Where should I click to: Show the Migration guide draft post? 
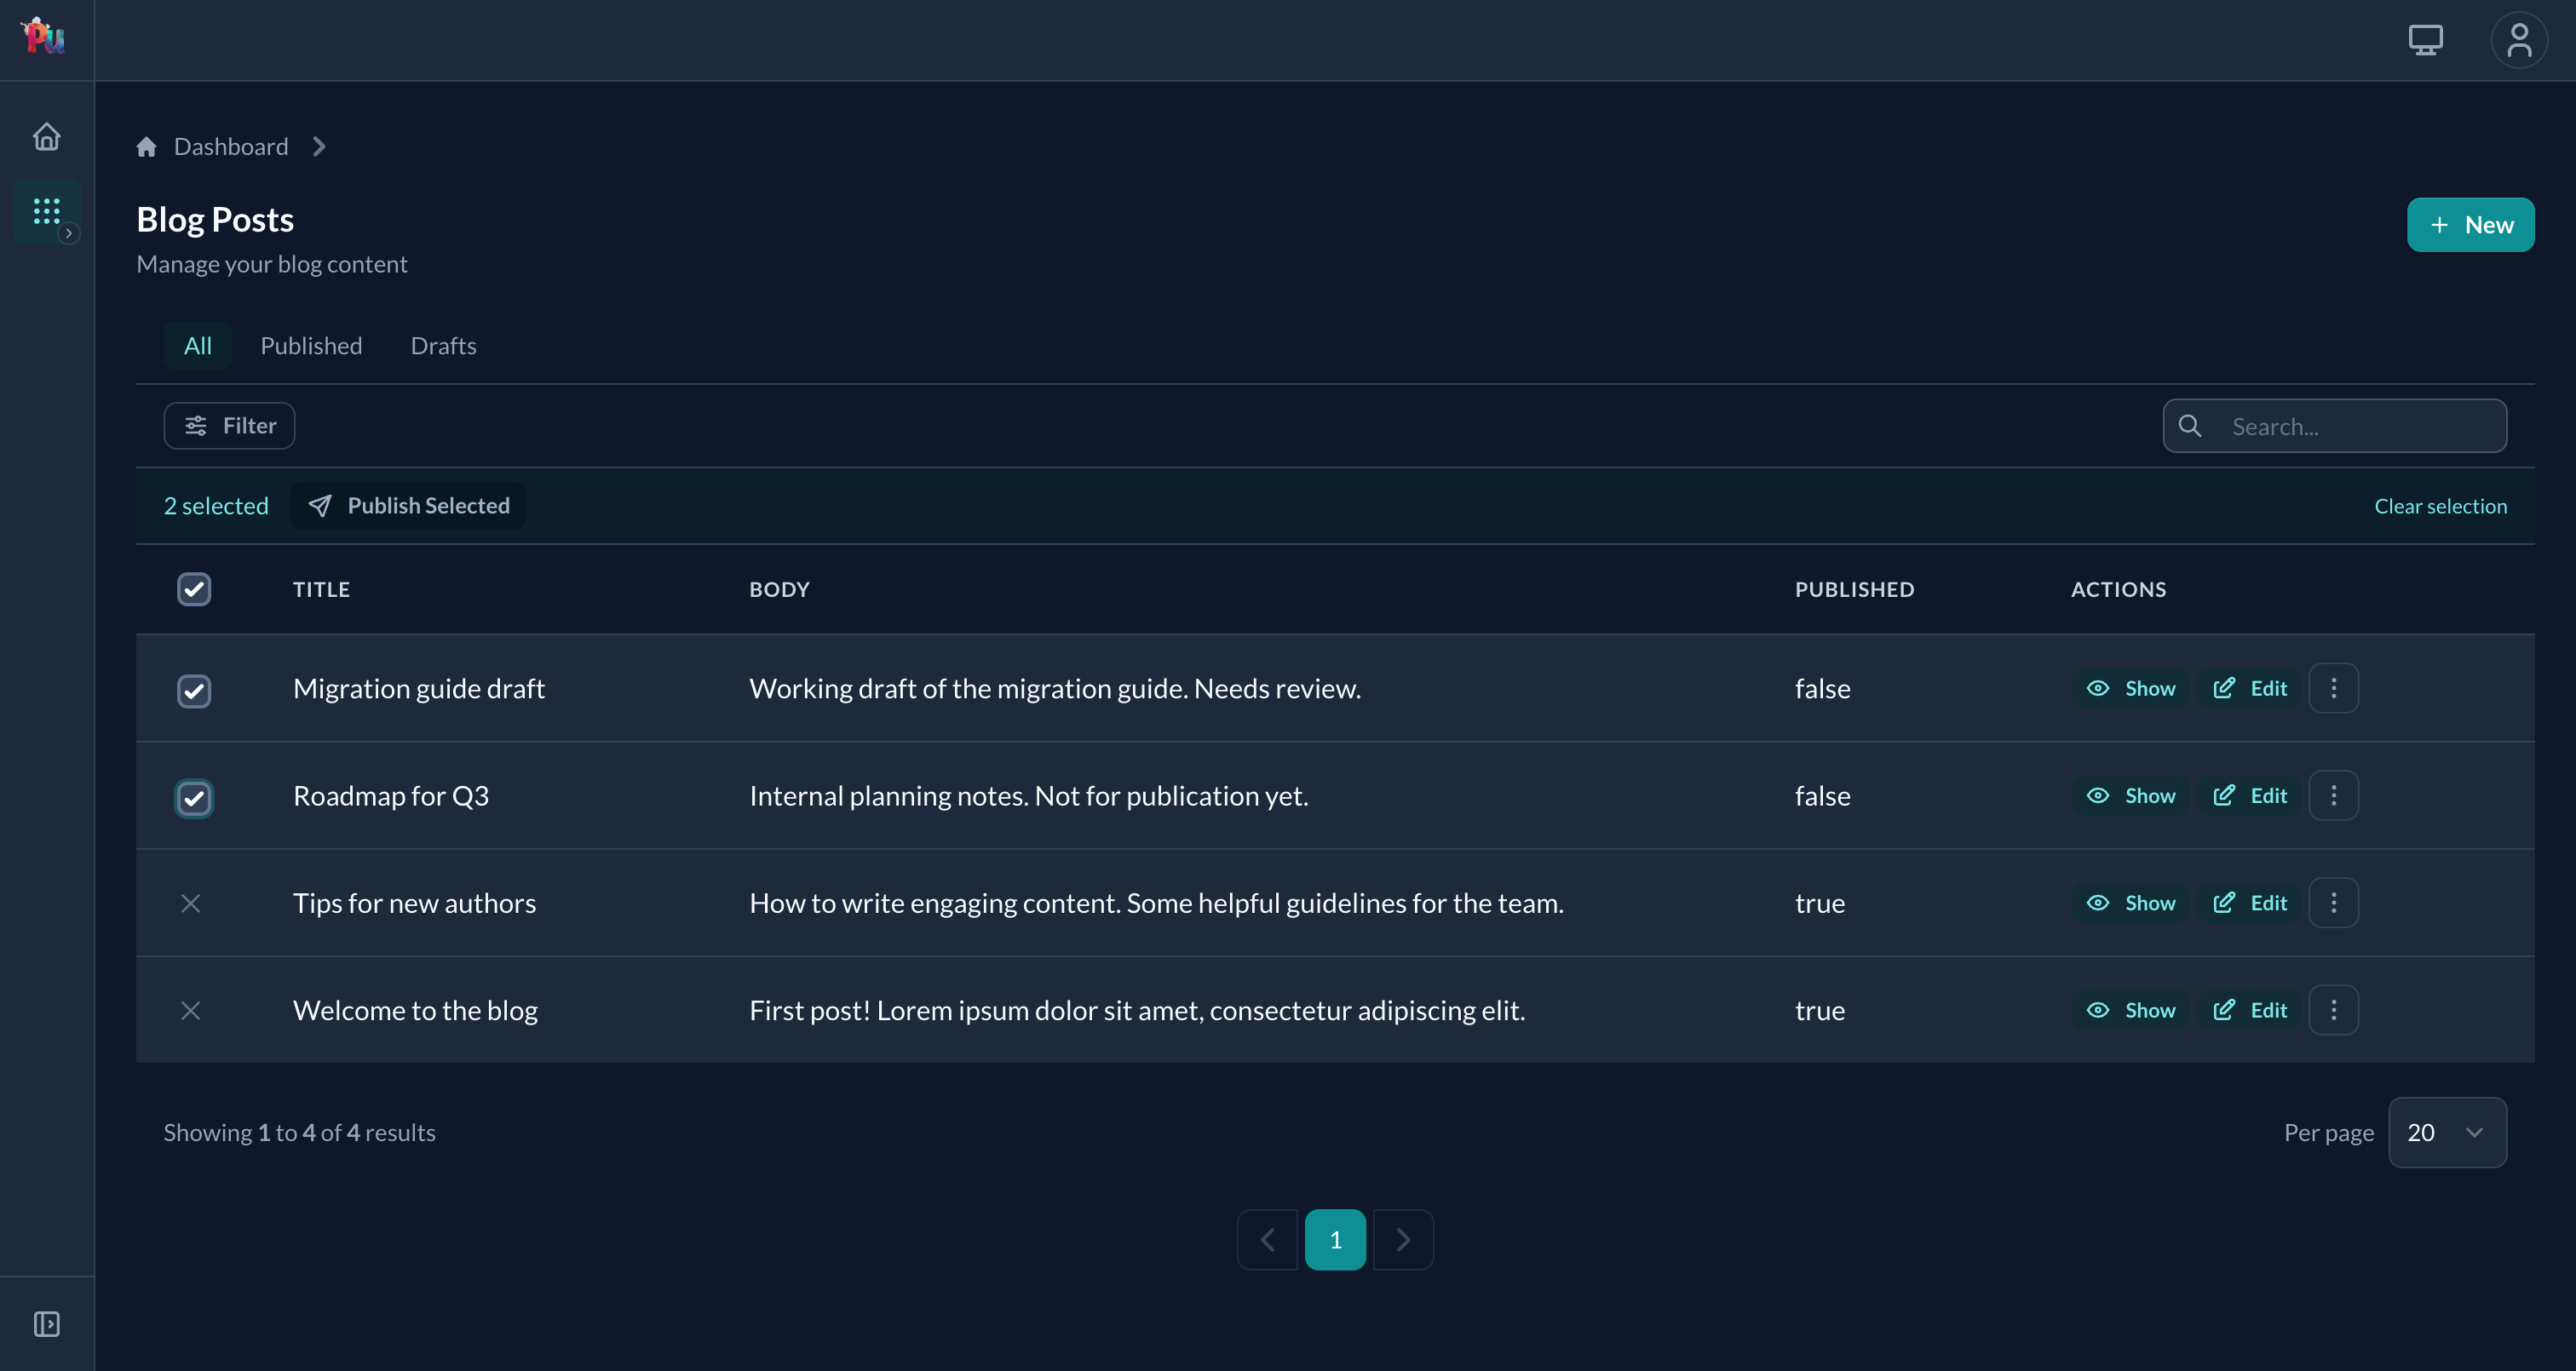click(2131, 688)
